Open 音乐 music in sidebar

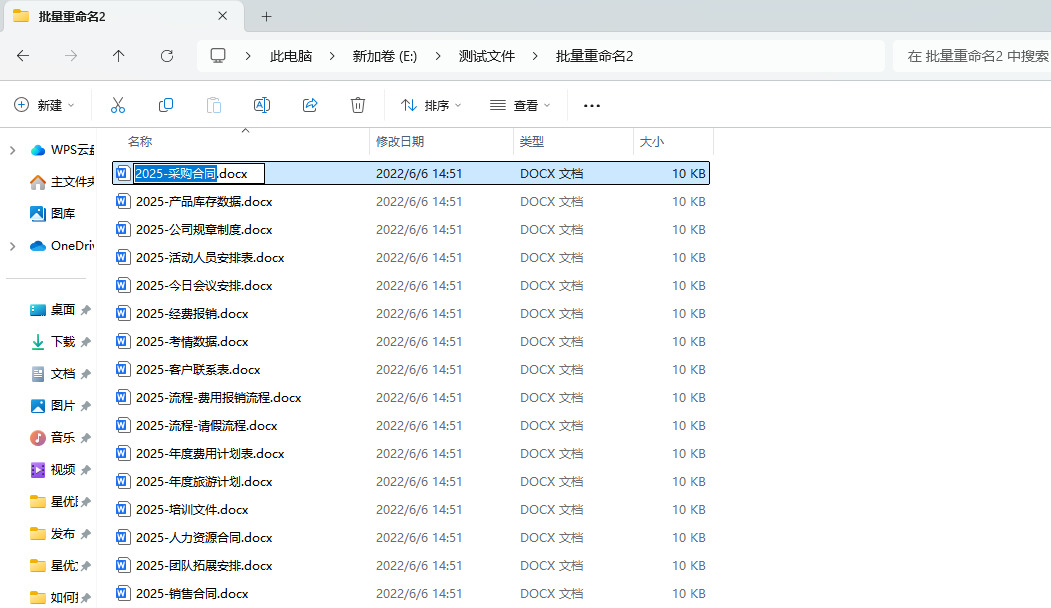(53, 438)
